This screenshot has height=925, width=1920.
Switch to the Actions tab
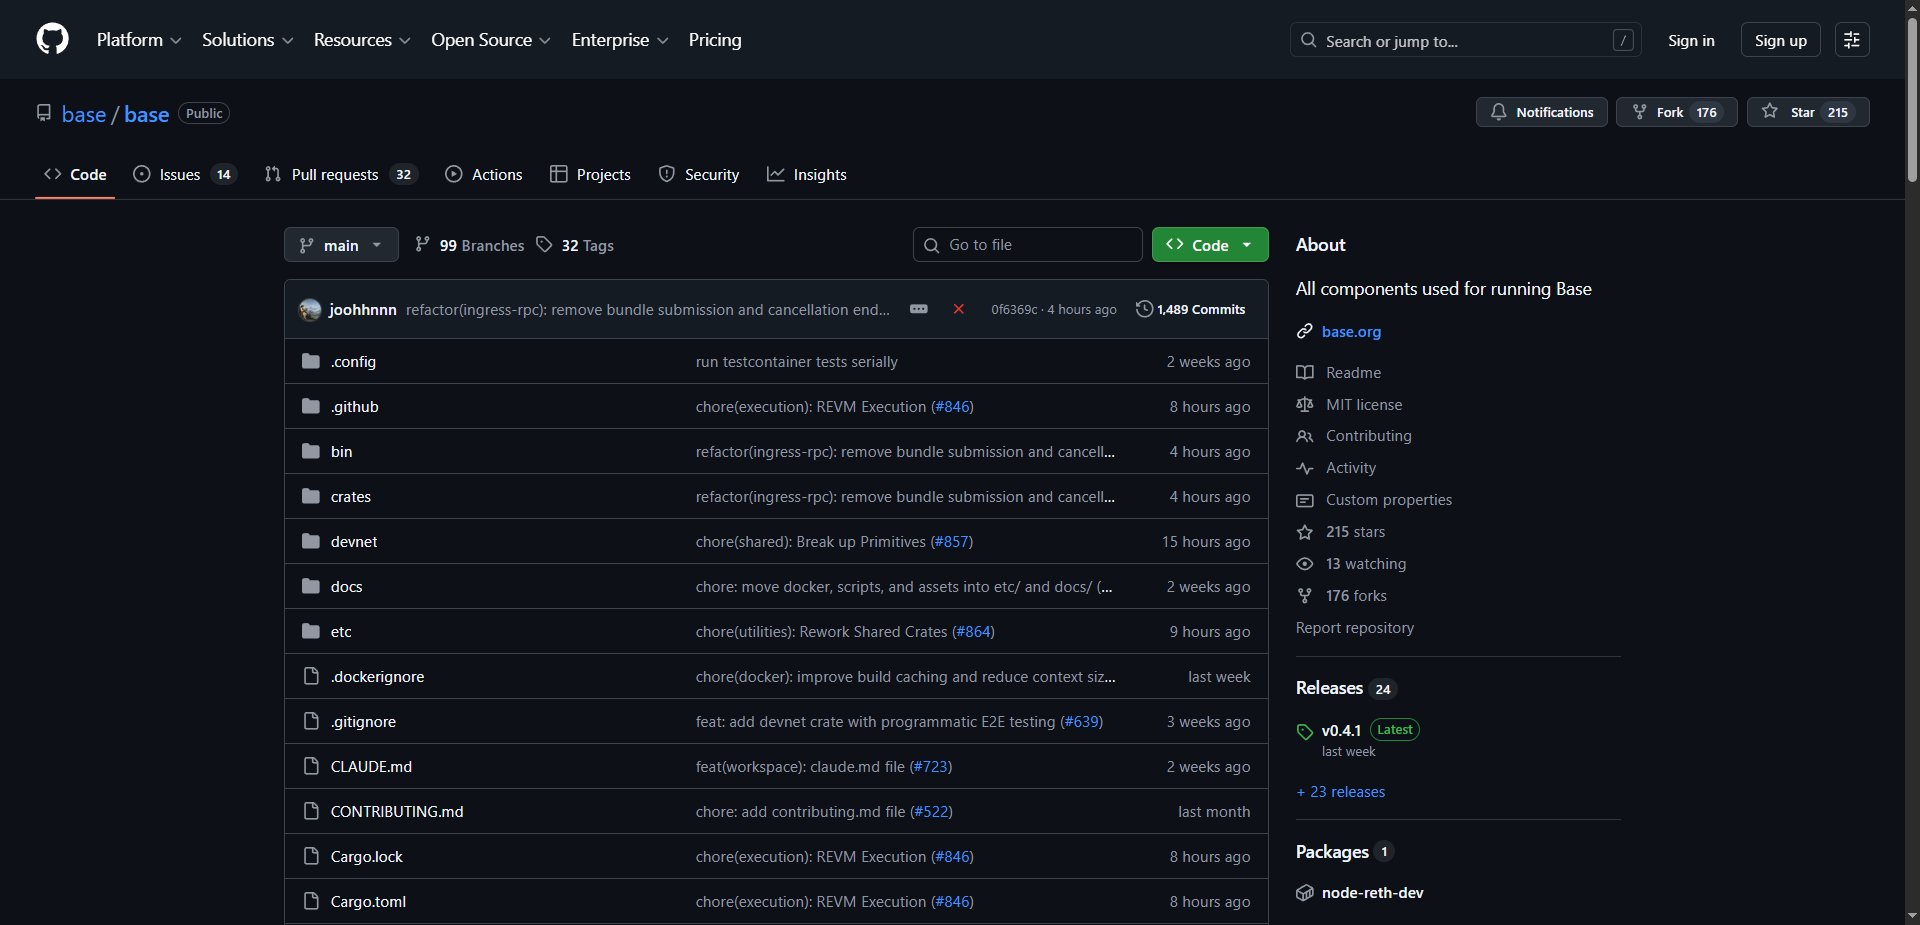click(484, 174)
